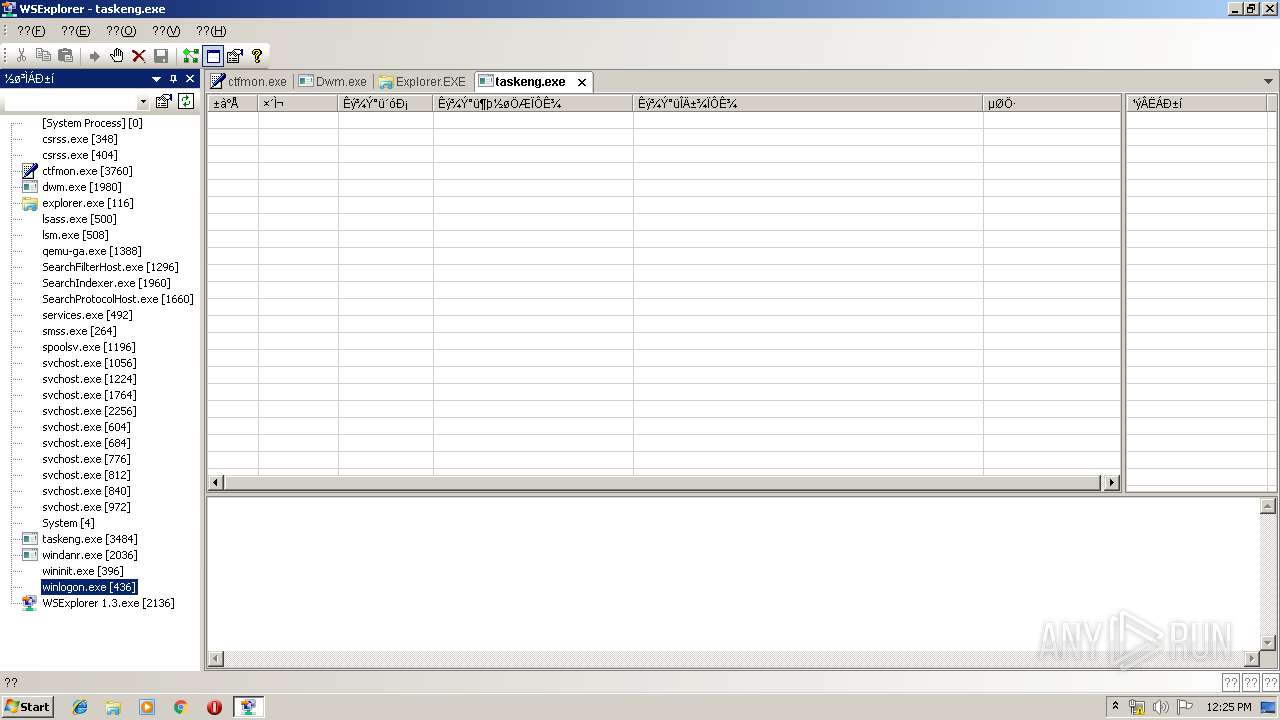Click the detail pane scroll-down arrow

pos(1268,643)
